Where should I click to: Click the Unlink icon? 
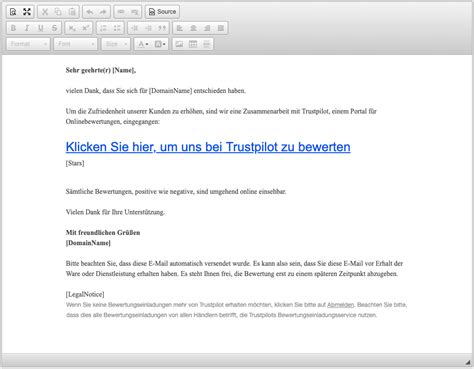pos(135,12)
